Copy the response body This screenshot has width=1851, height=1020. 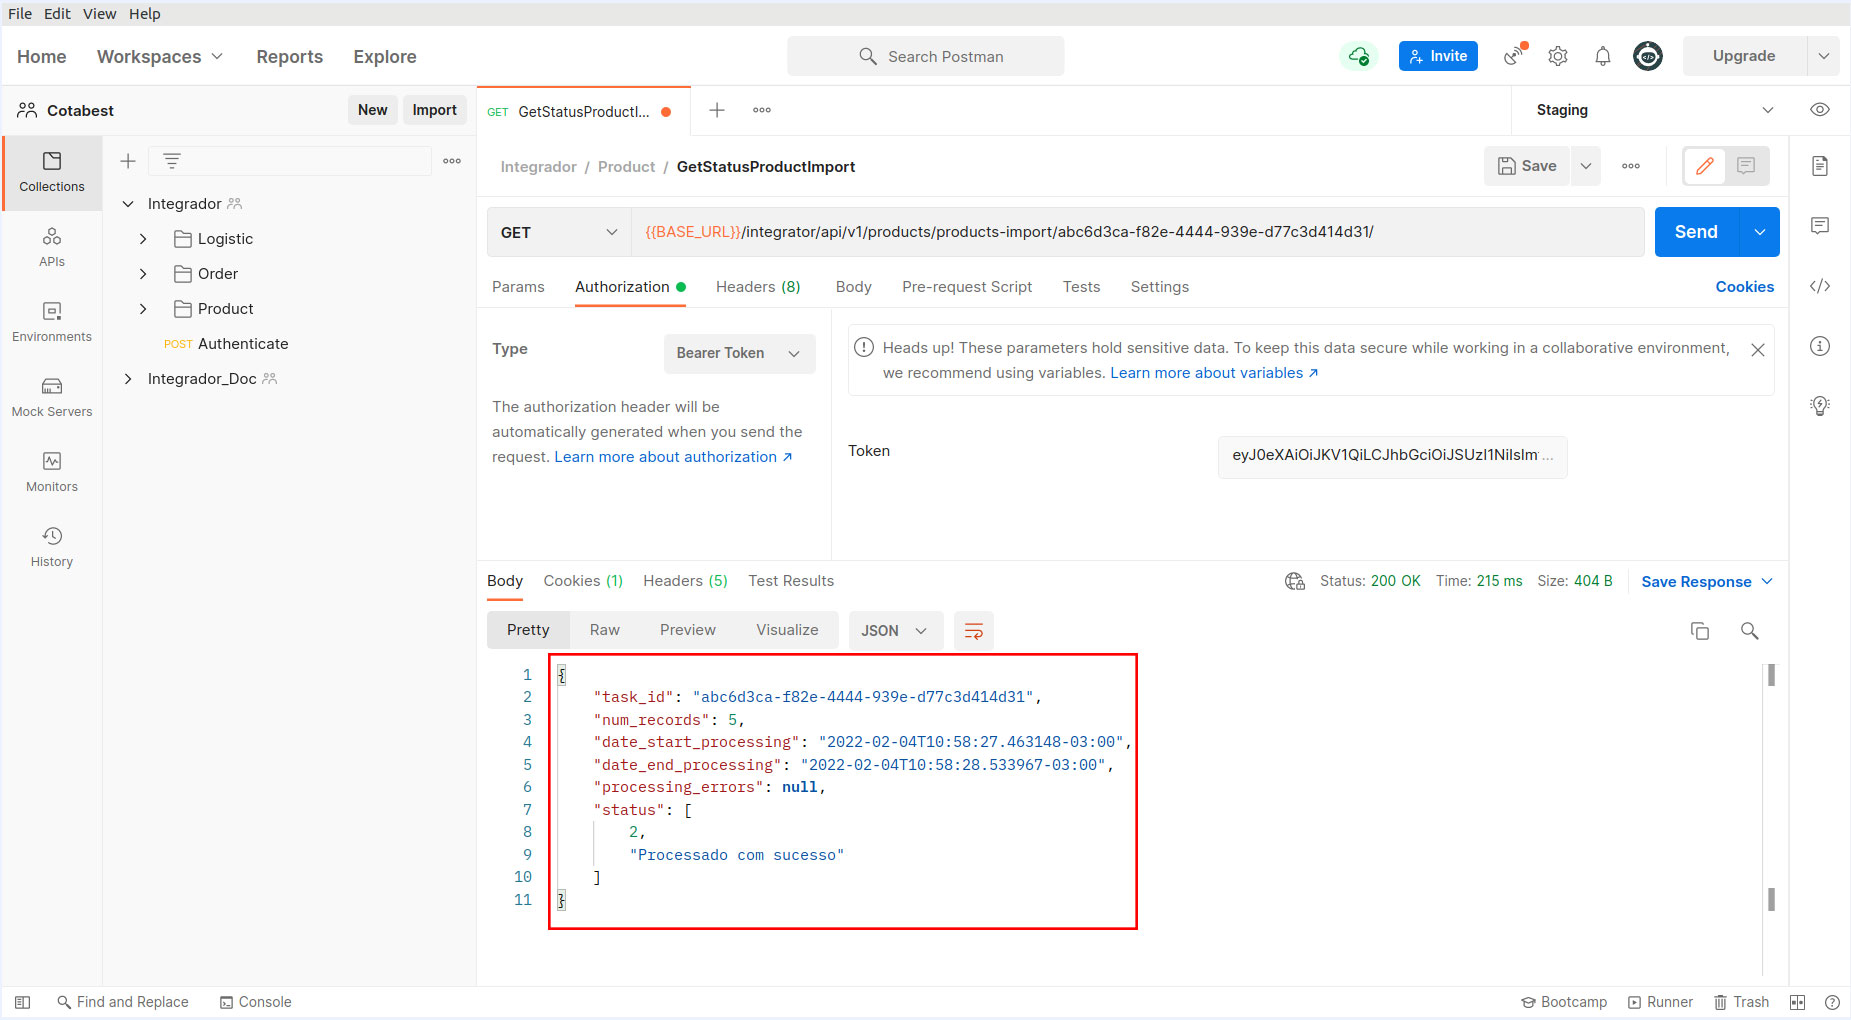(1700, 631)
